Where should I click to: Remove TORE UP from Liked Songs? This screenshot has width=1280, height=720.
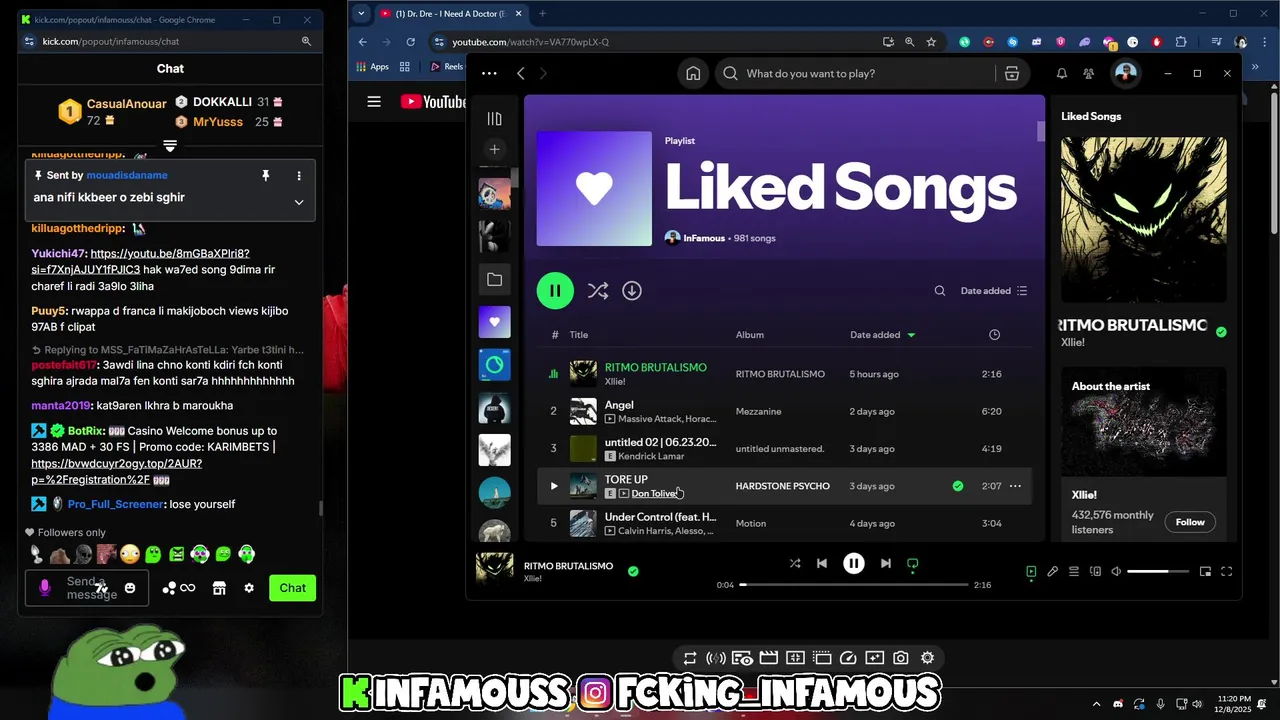(958, 486)
